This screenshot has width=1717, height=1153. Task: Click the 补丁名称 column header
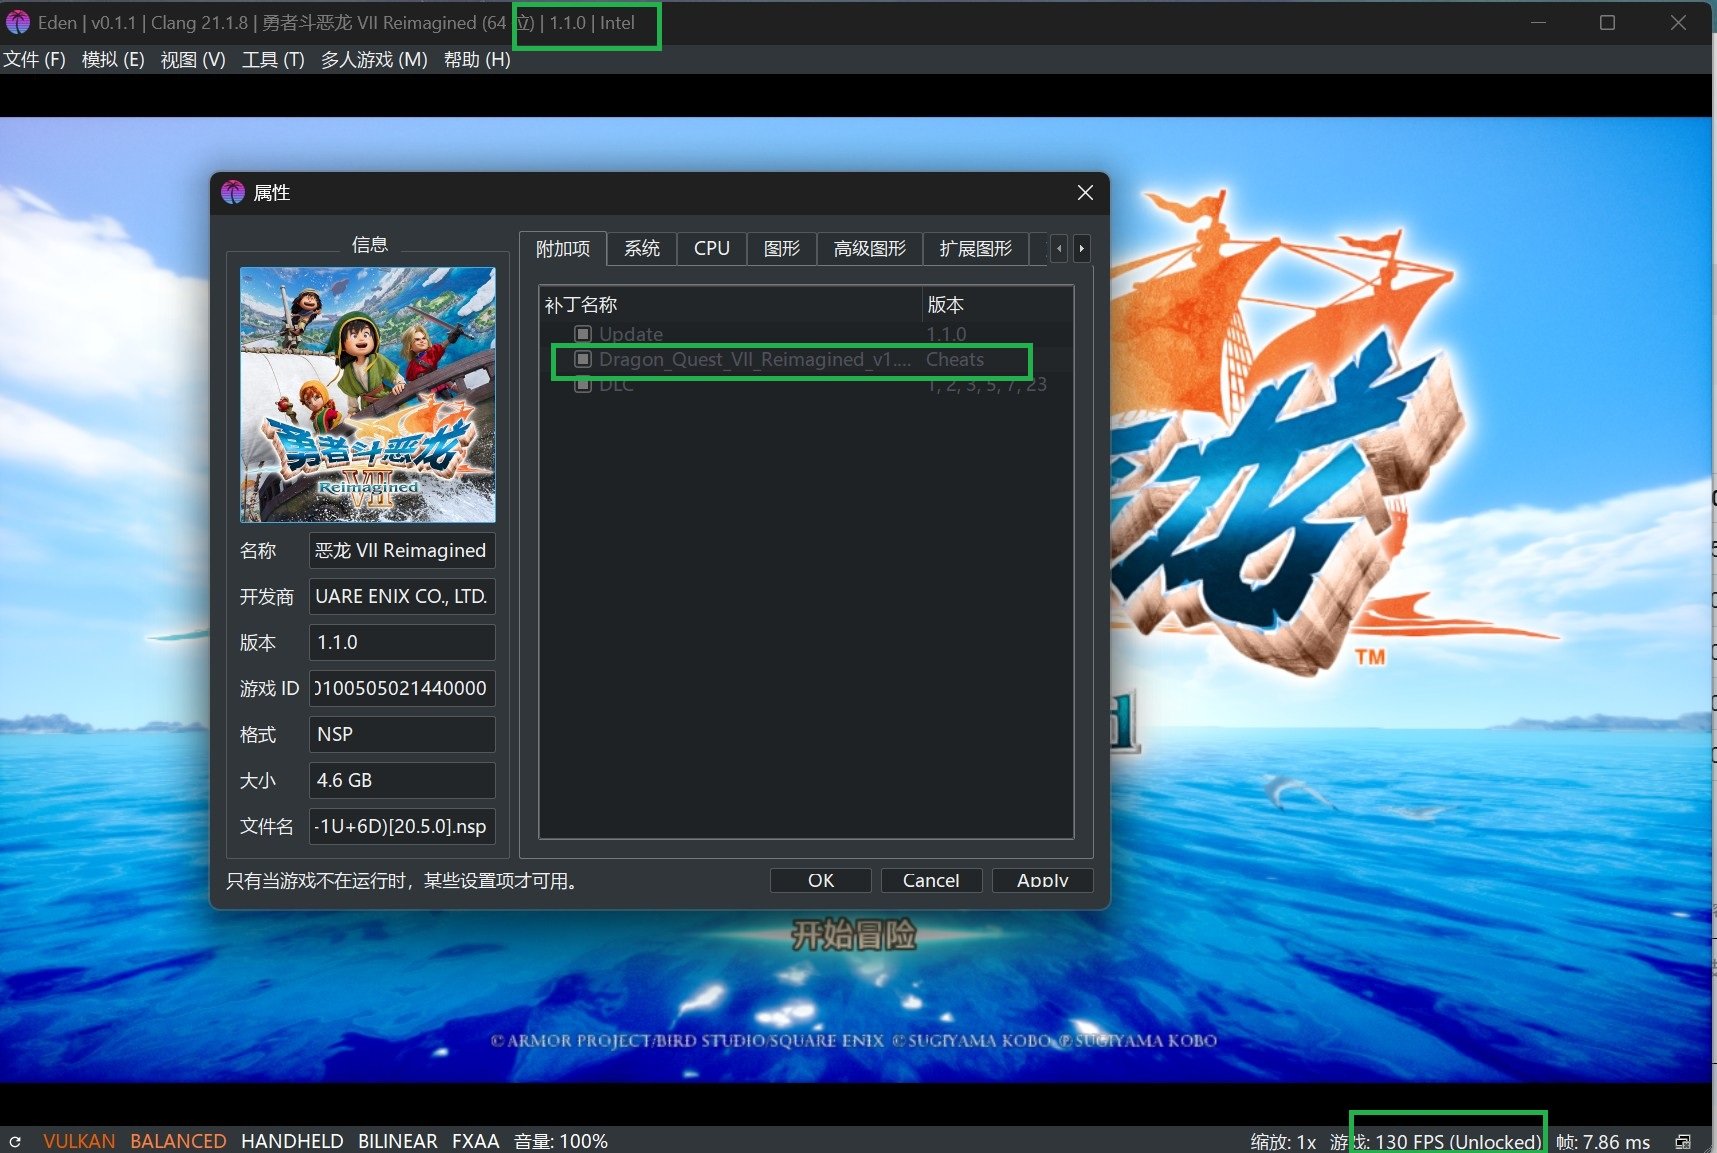click(x=731, y=304)
